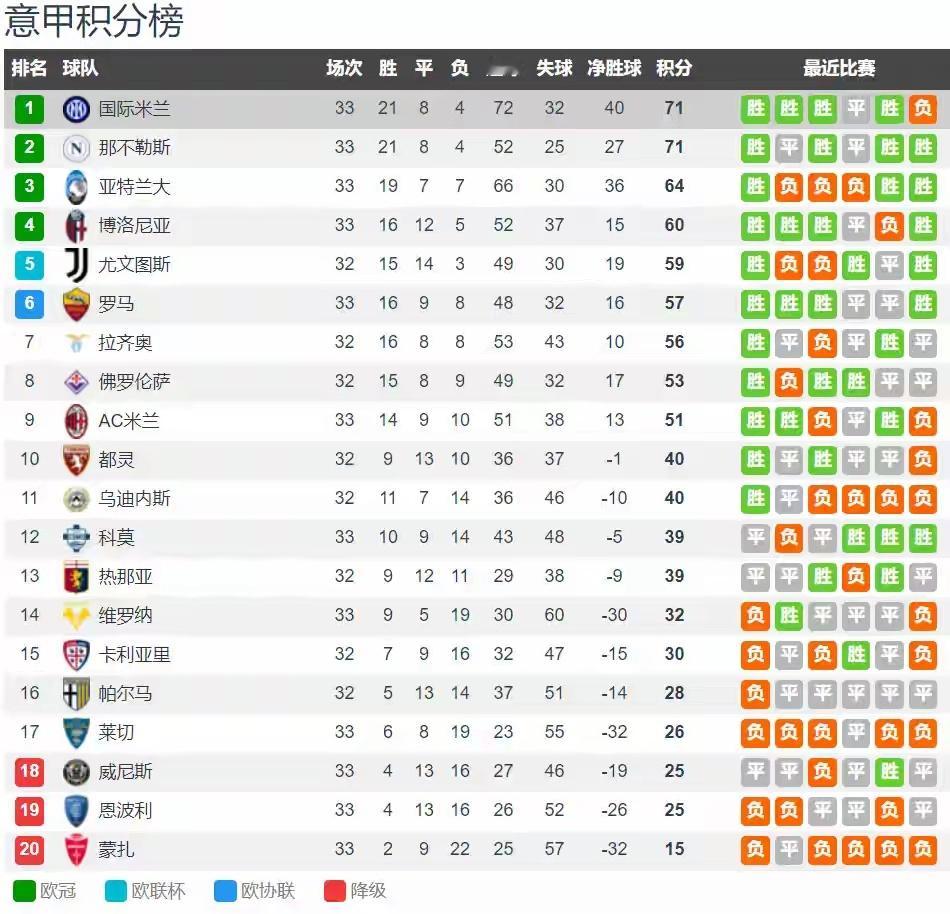The width and height of the screenshot is (950, 914).
Task: Click the 最近比赛 recent matches header
Action: (x=839, y=68)
